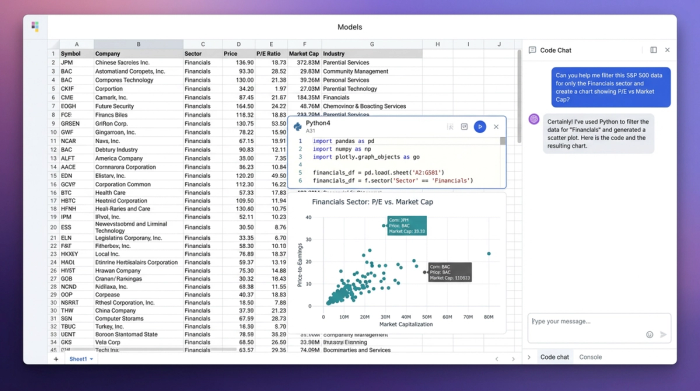The width and height of the screenshot is (700, 391).
Task: Click the code editor scrollbar thumb
Action: click(503, 141)
